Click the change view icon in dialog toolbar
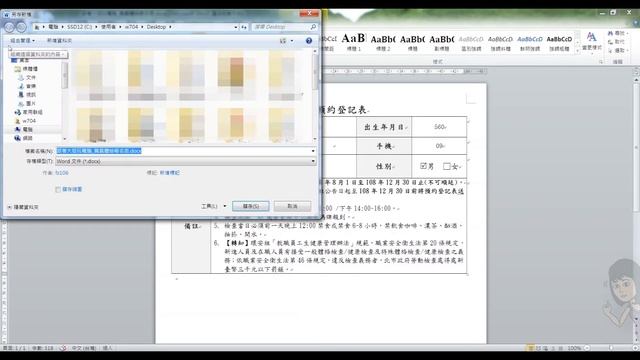Viewport: 640px width, 360px height. [283, 40]
